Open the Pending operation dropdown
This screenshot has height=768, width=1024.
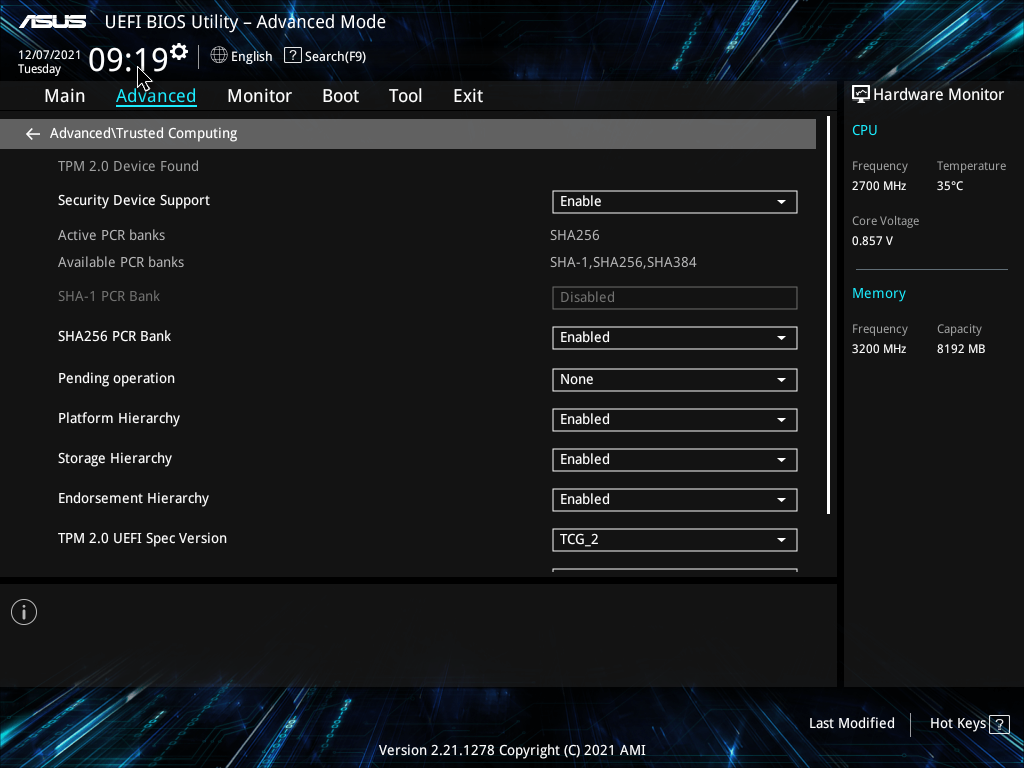674,380
